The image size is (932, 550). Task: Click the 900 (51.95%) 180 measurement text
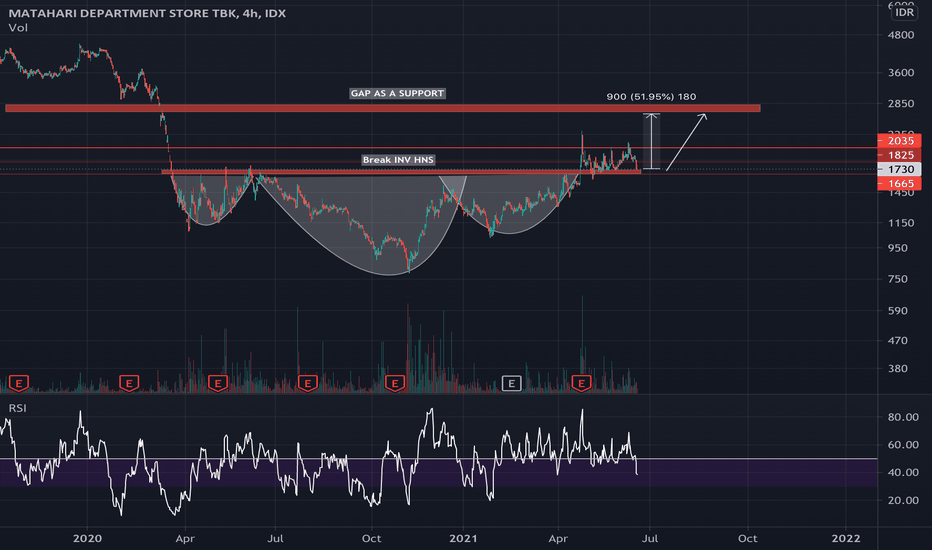(x=651, y=96)
